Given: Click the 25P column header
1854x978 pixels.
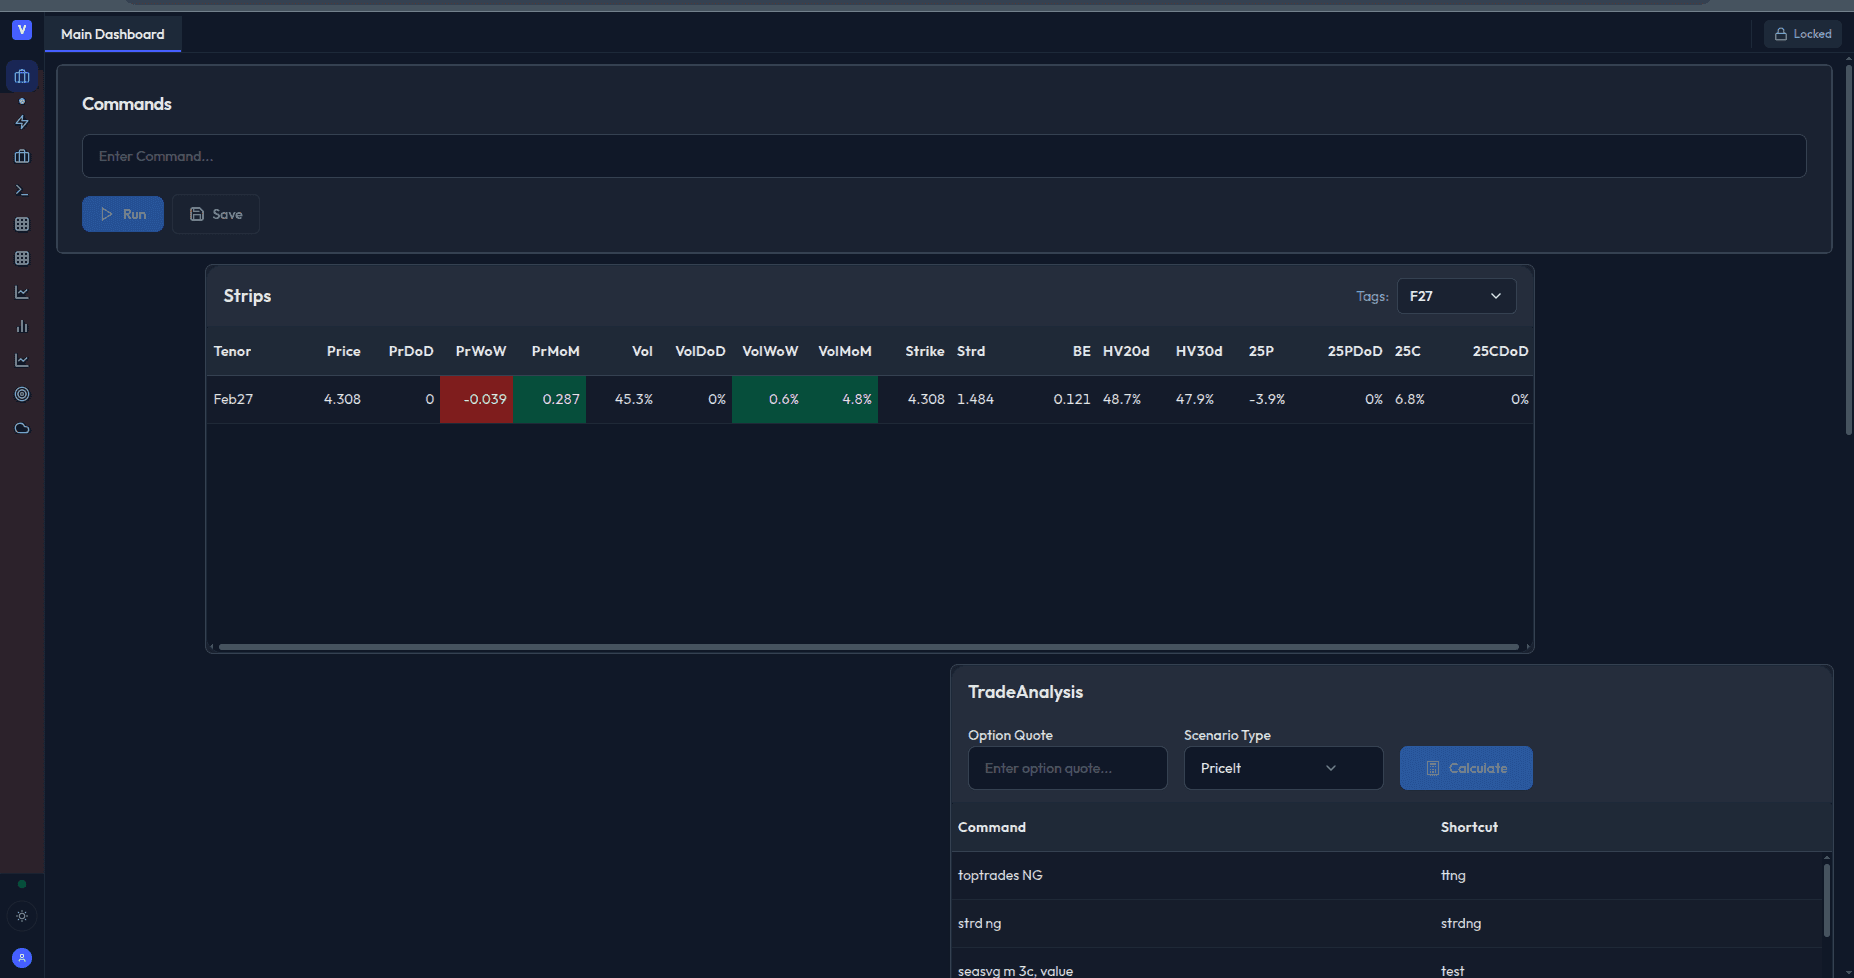Looking at the screenshot, I should pos(1261,351).
